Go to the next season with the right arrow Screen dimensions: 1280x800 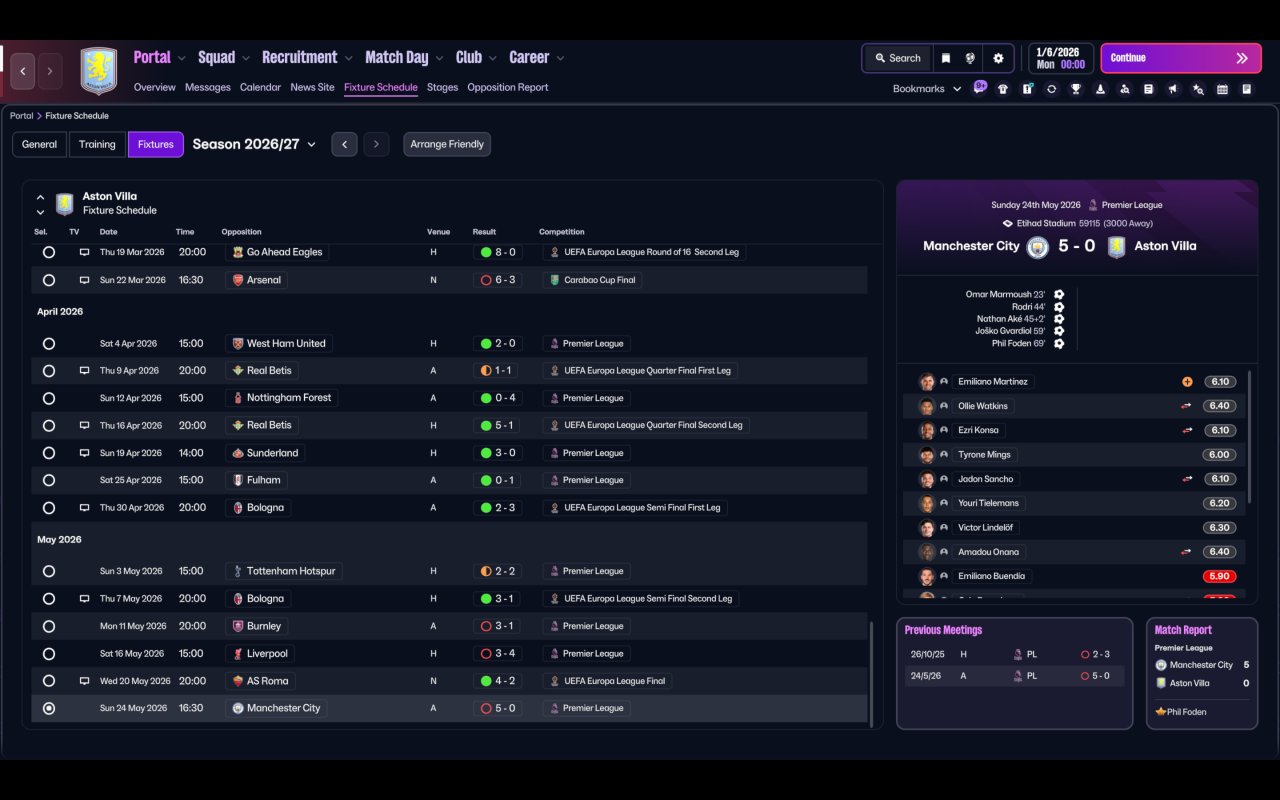[376, 144]
